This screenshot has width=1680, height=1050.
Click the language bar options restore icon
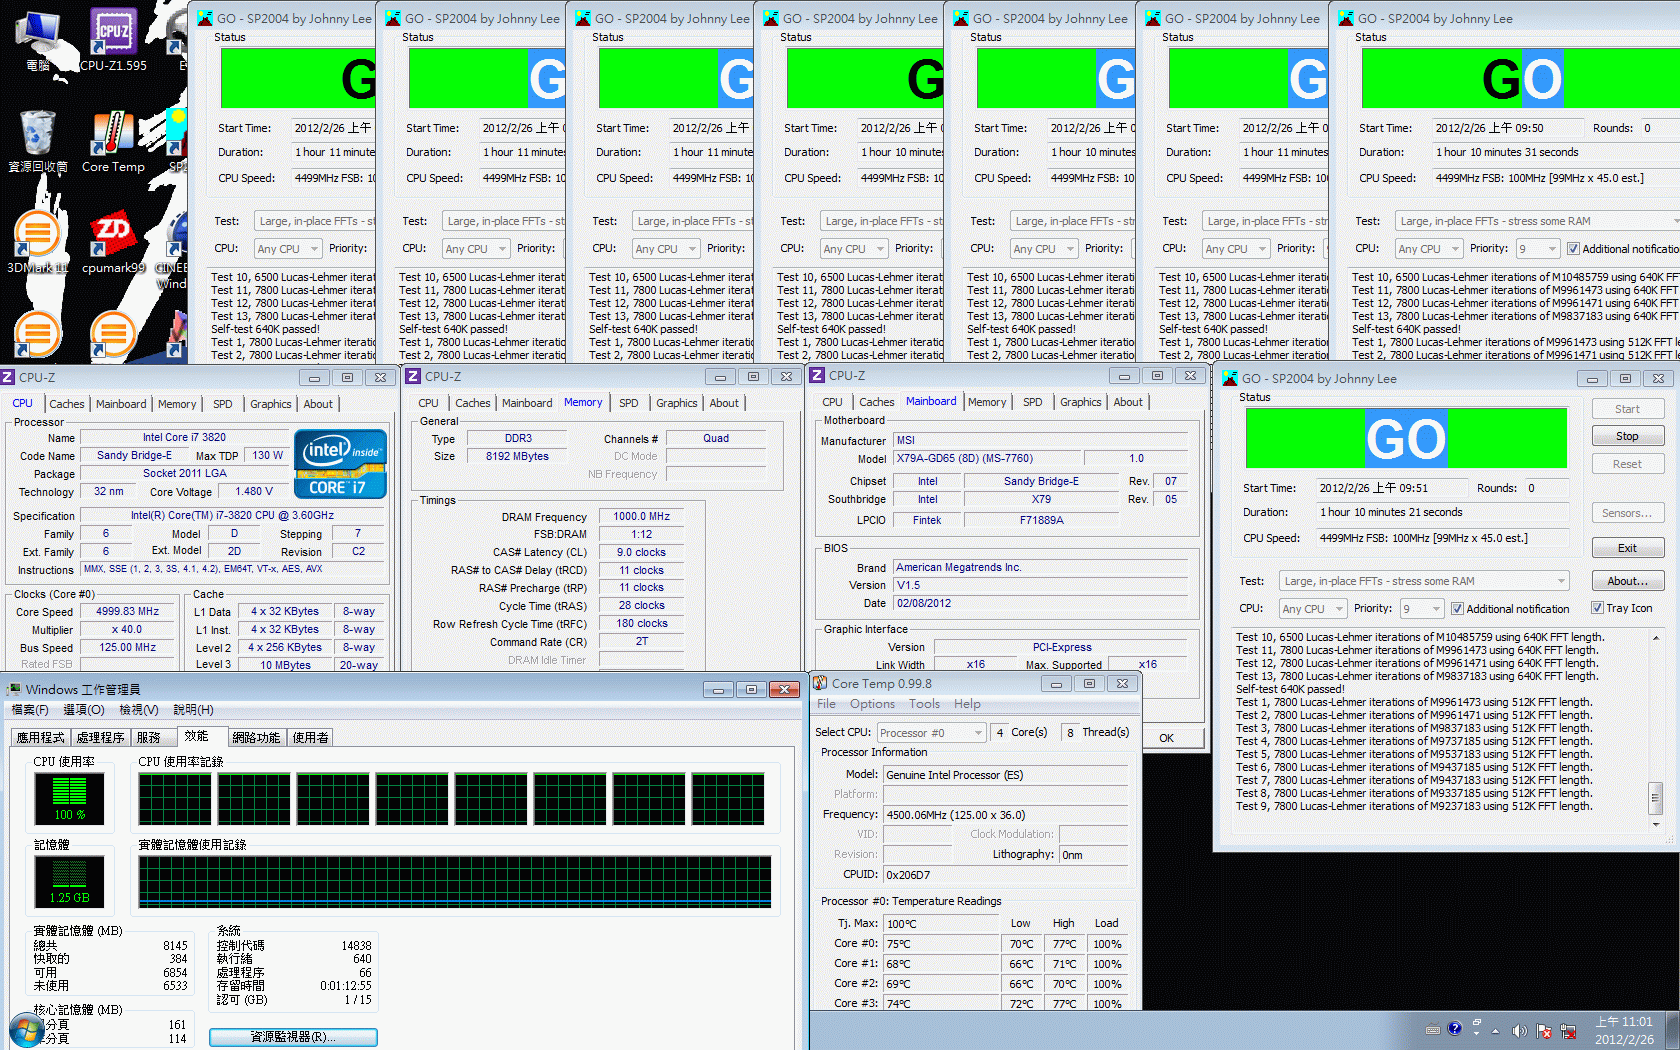coord(1476,1023)
